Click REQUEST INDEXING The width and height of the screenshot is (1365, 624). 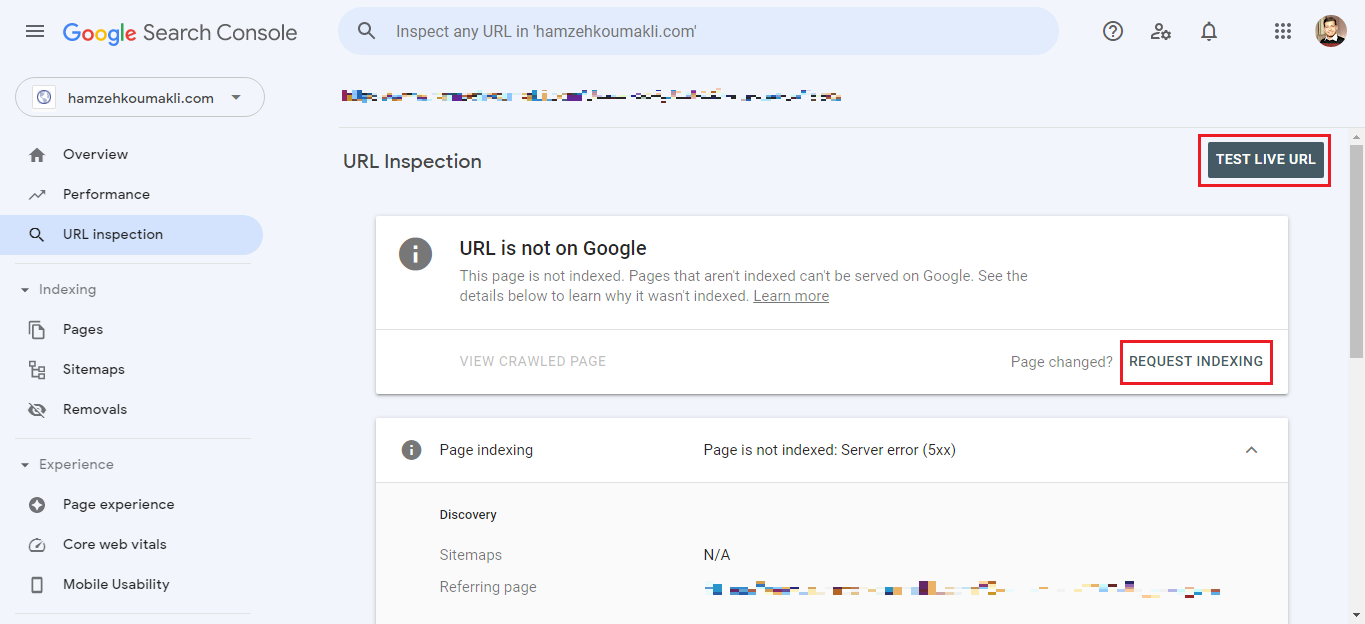[x=1195, y=361]
